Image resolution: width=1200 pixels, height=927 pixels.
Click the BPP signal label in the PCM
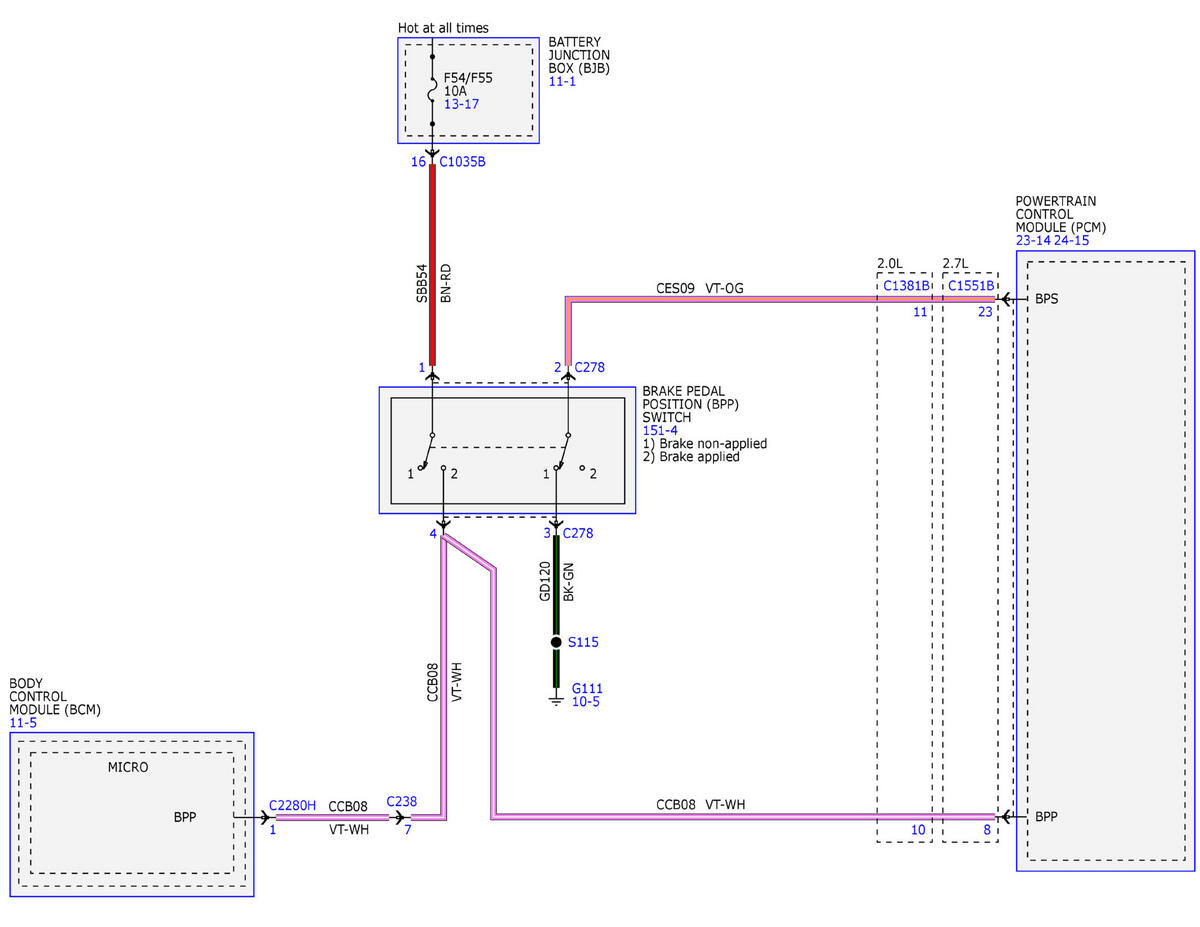click(x=1047, y=817)
